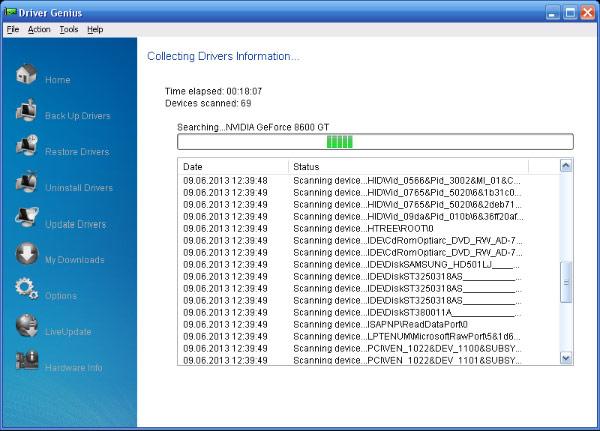600x431 pixels.
Task: Click the Driver Genius title bar icon
Action: coord(10,12)
